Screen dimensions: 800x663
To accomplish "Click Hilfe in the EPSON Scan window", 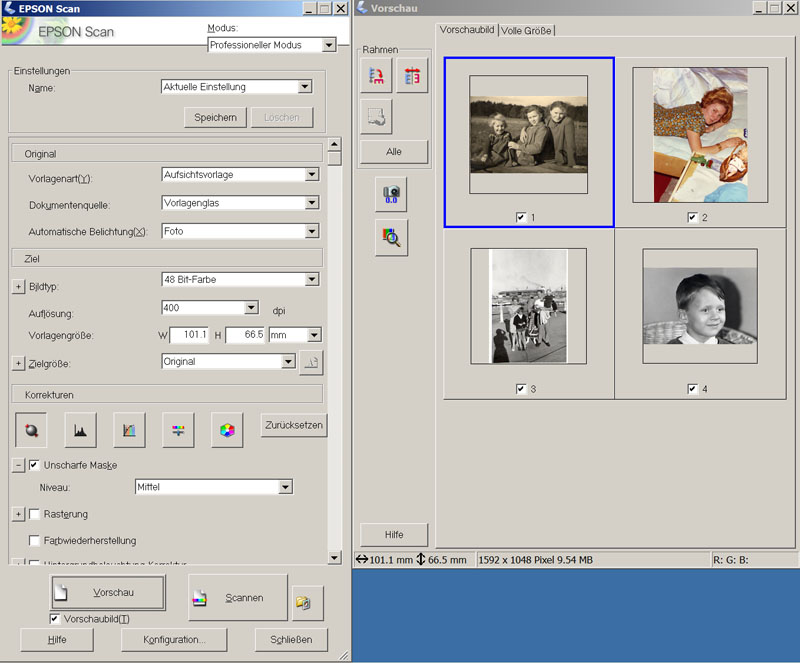I will point(57,640).
